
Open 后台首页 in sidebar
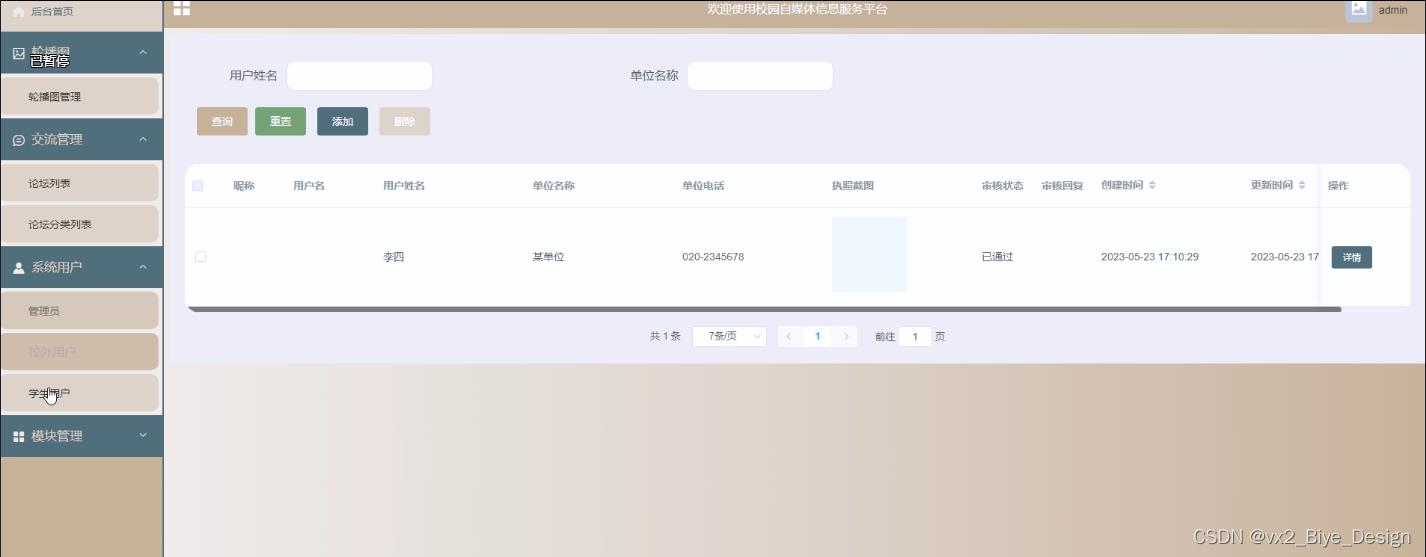pos(81,11)
